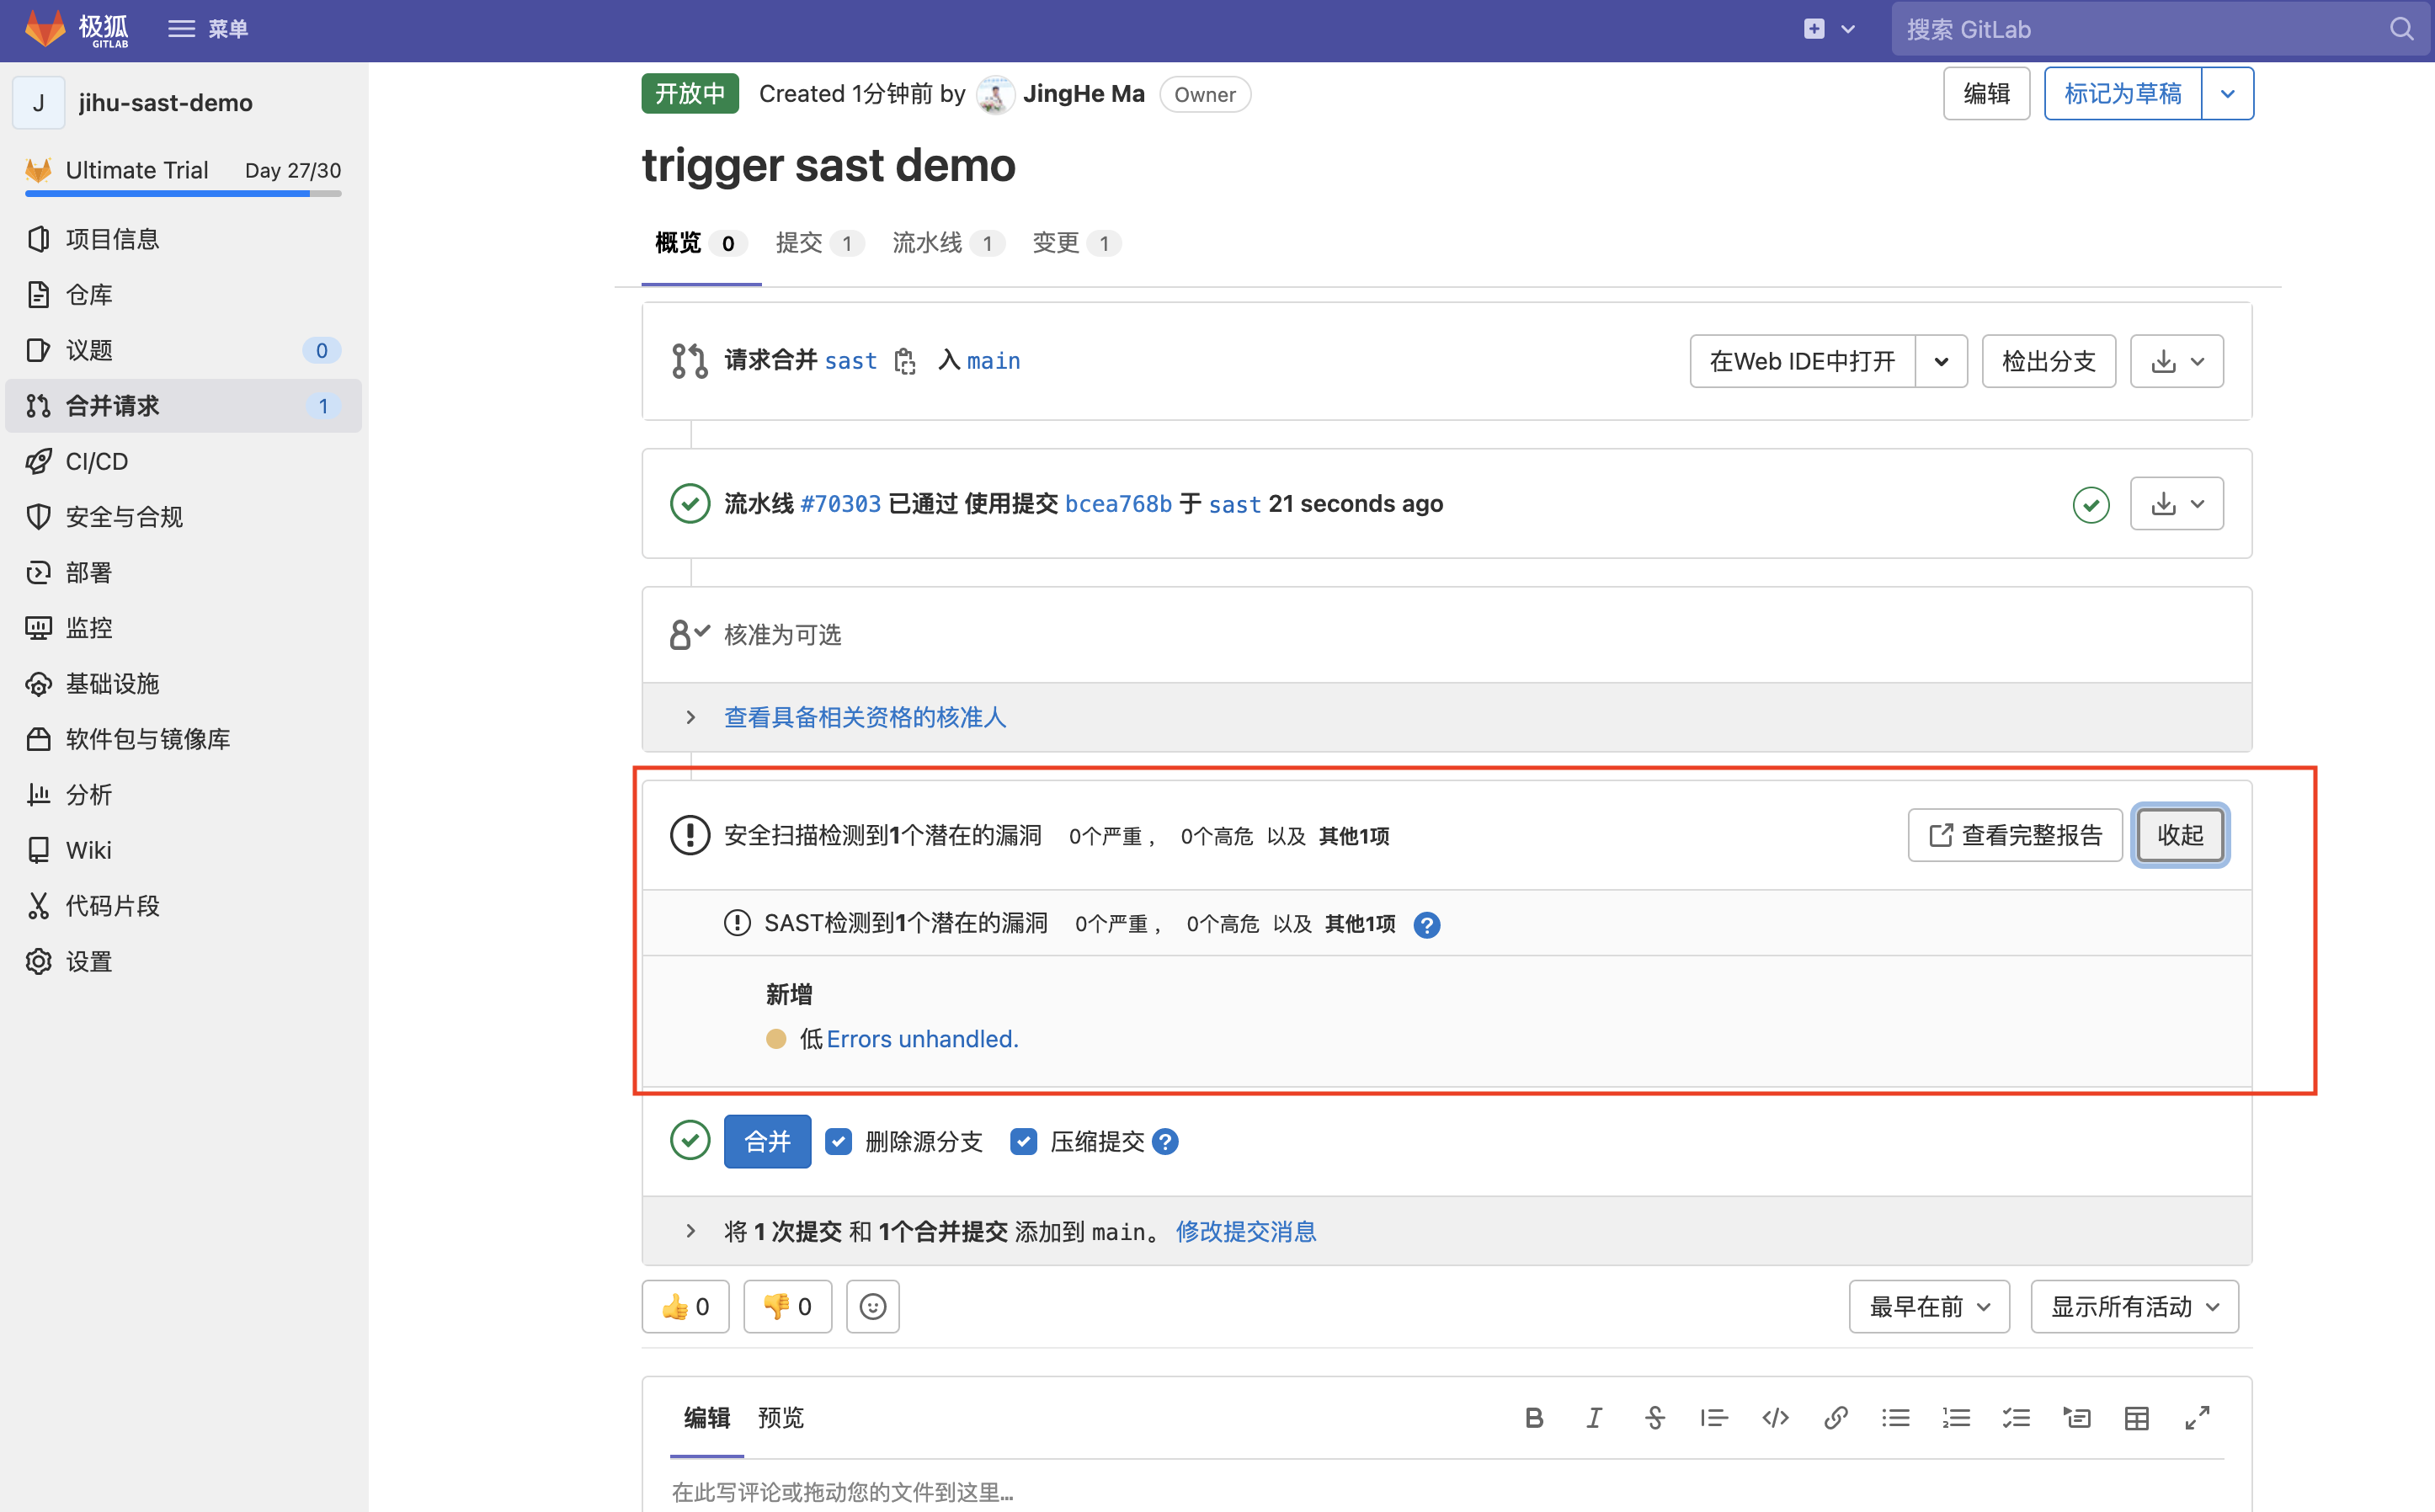The image size is (2435, 1512).
Task: Open the Errors unhandled vulnerability link
Action: point(921,1038)
